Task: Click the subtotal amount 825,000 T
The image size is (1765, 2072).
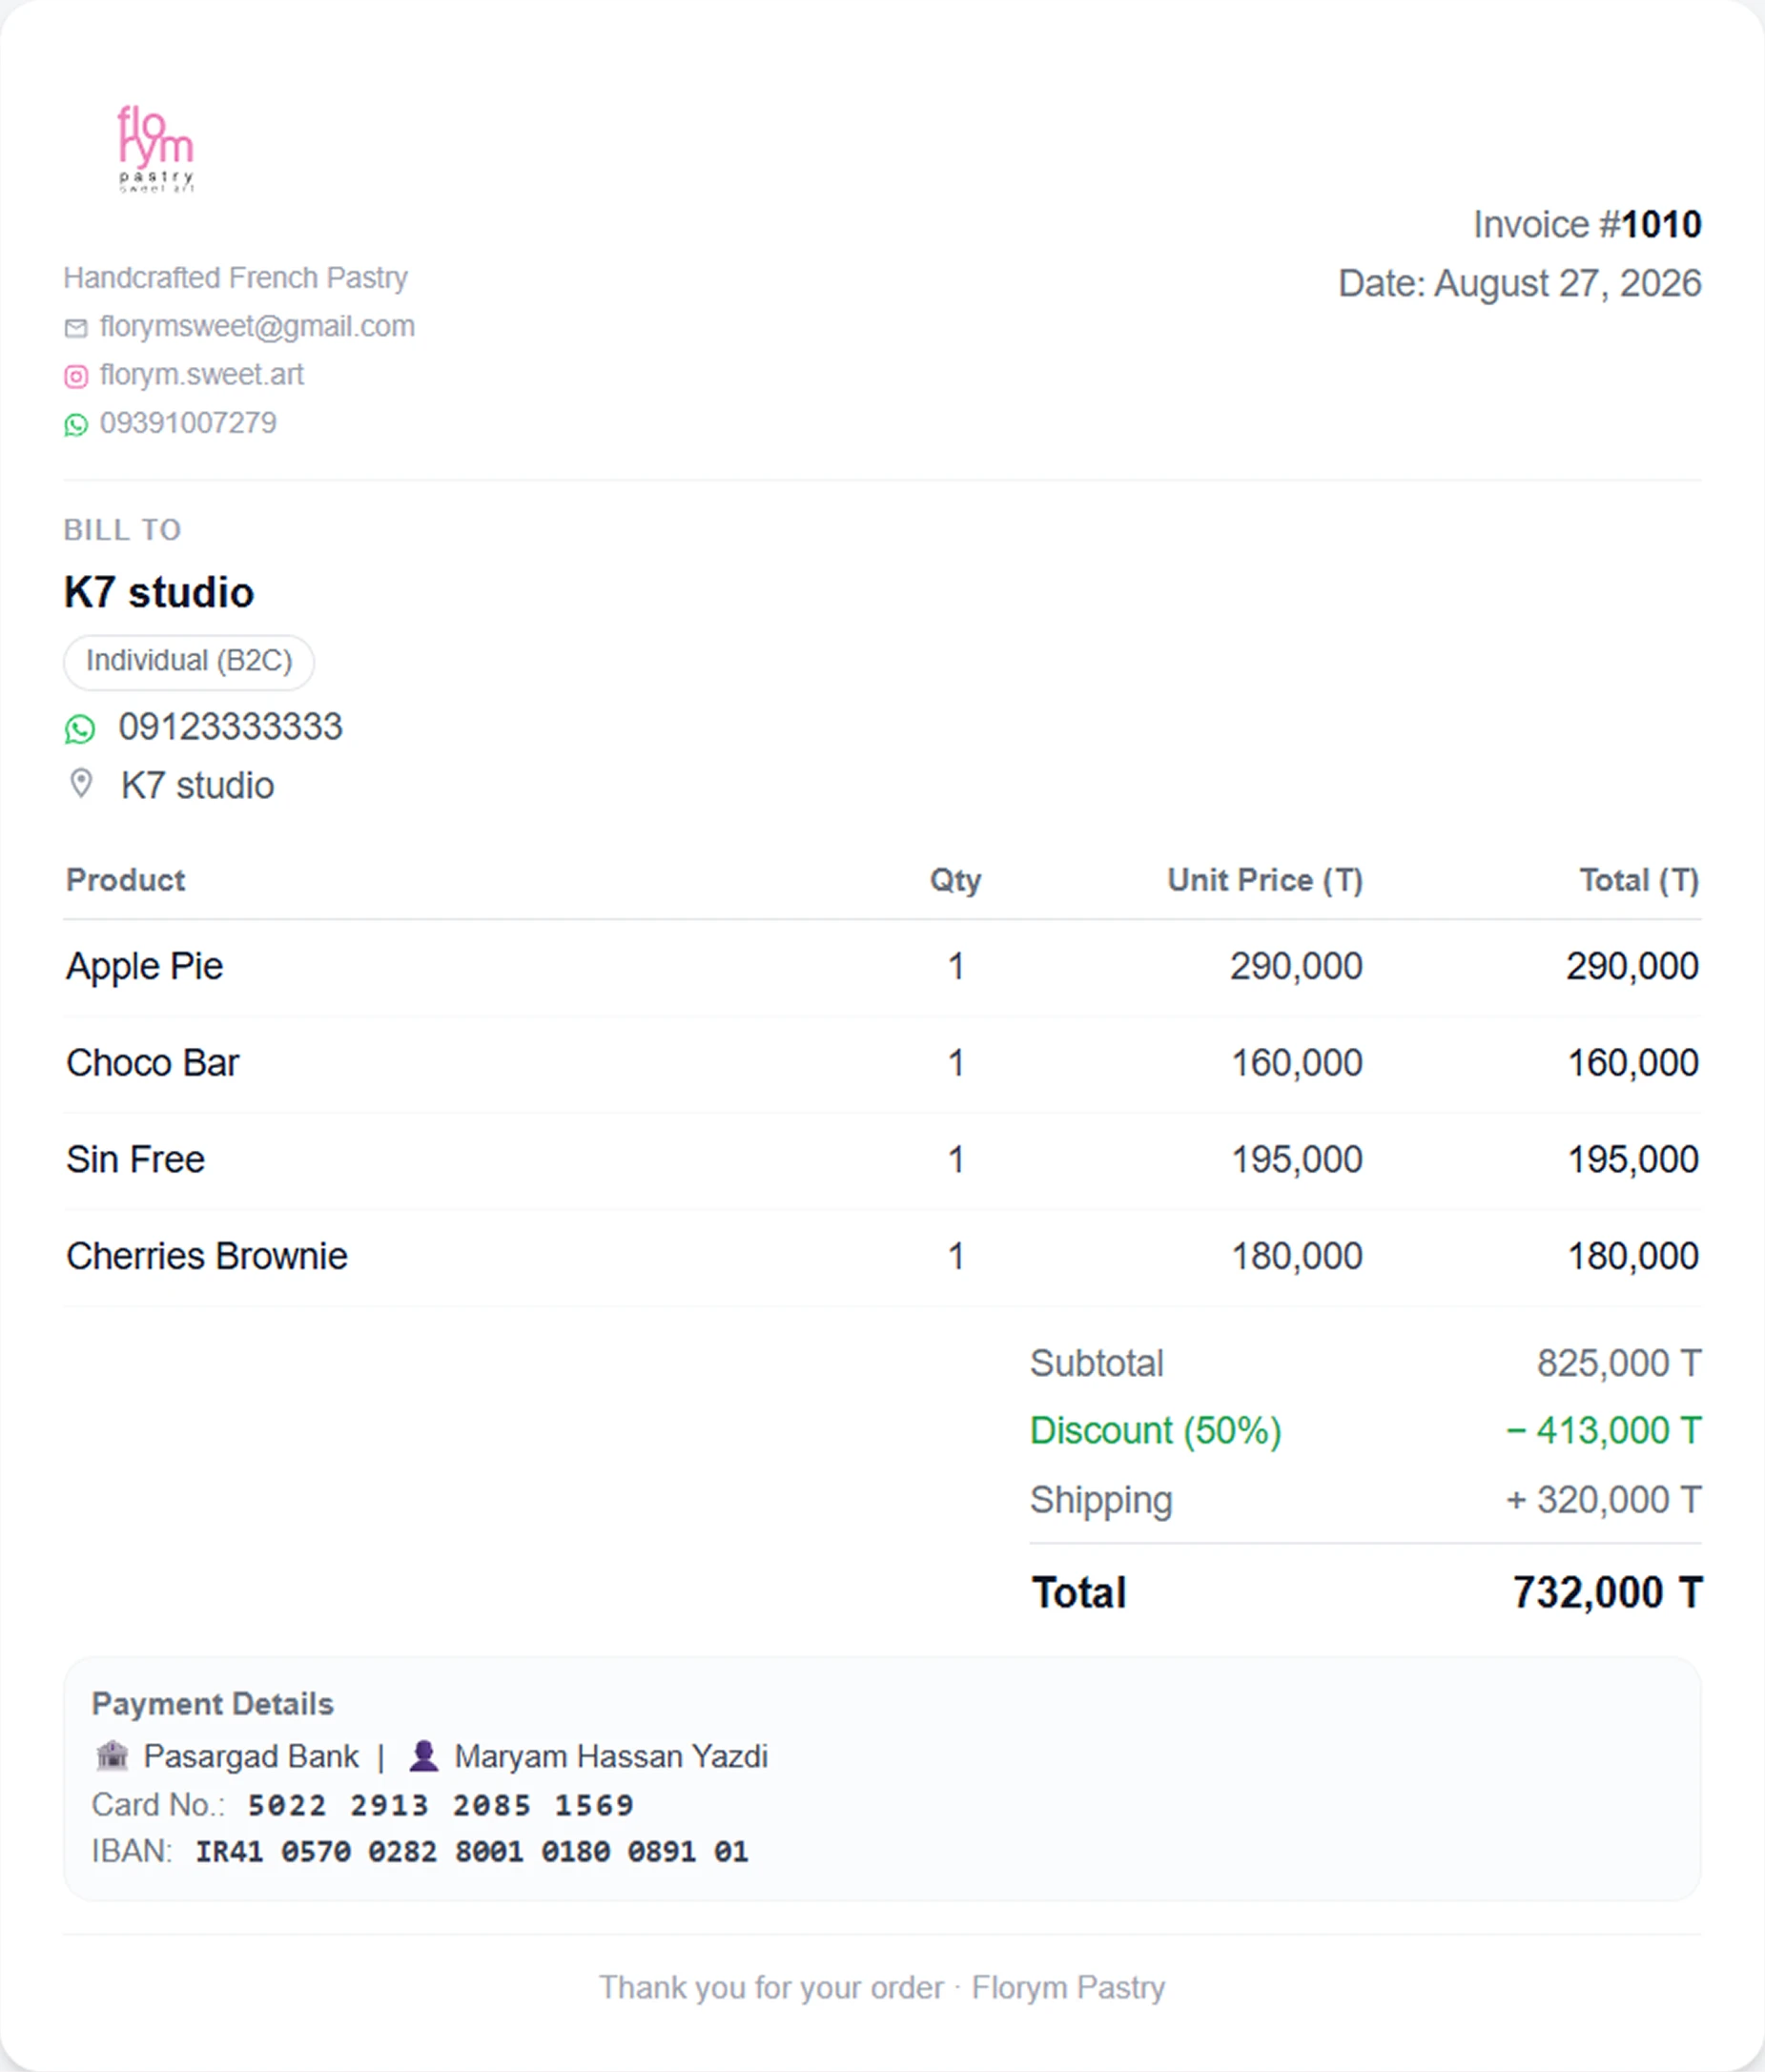Action: pyautogui.click(x=1619, y=1364)
